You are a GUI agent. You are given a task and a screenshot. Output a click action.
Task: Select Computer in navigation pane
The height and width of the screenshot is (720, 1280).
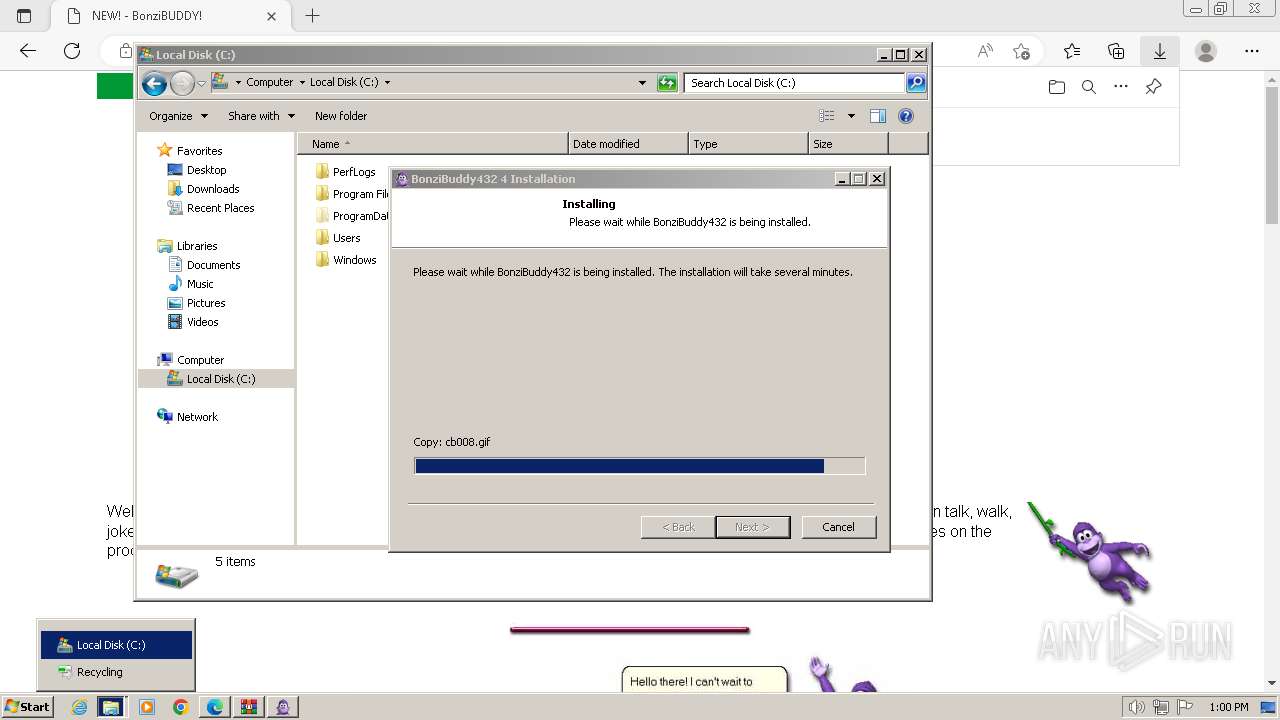click(x=200, y=360)
